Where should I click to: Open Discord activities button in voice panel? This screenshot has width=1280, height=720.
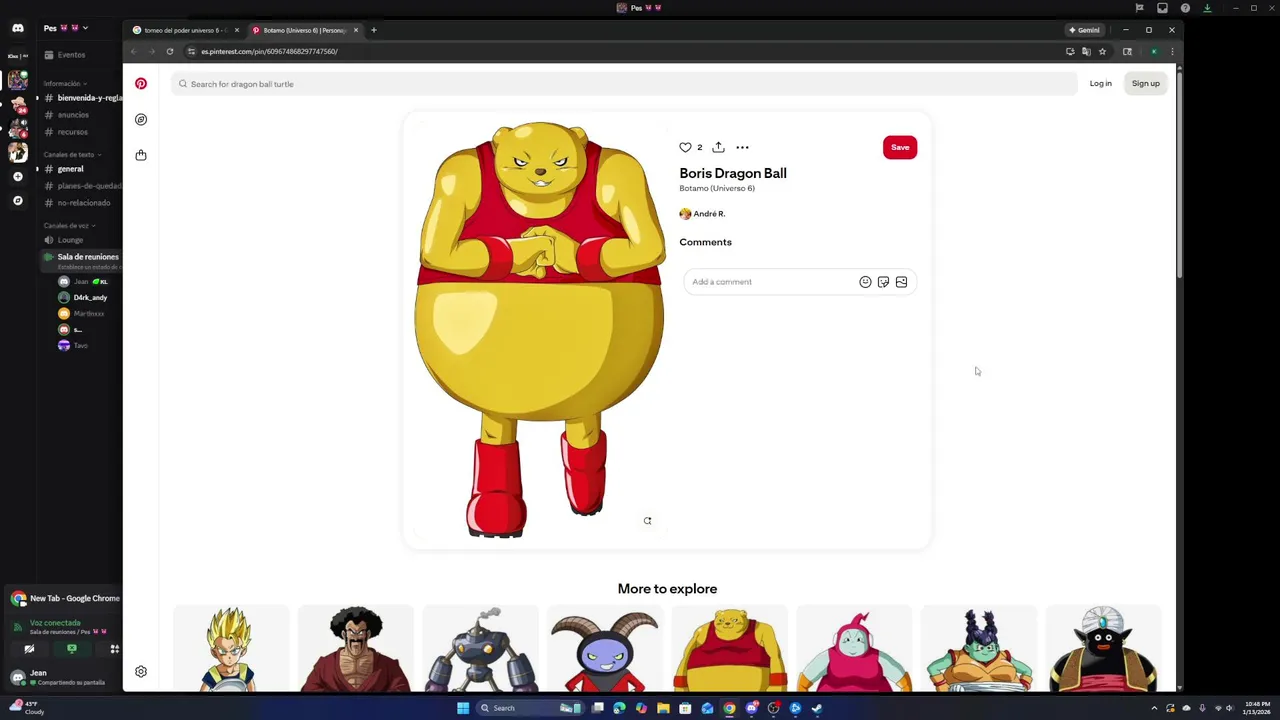pyautogui.click(x=114, y=649)
